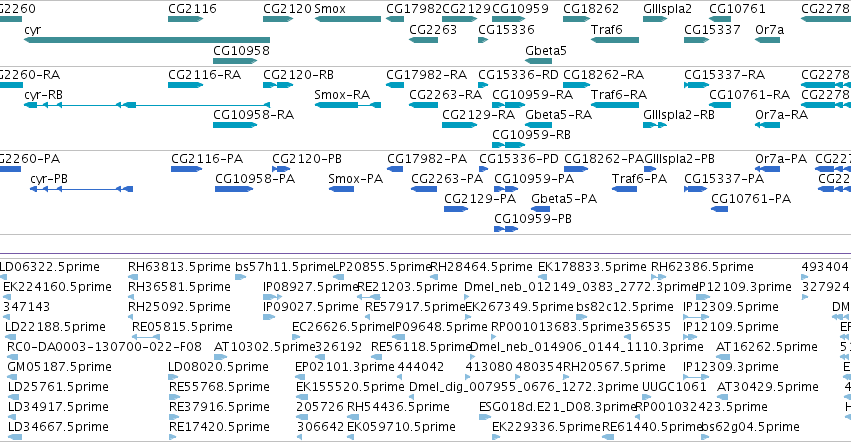Click the Or7a-PA protein bar
The width and height of the screenshot is (851, 442).
tap(767, 169)
